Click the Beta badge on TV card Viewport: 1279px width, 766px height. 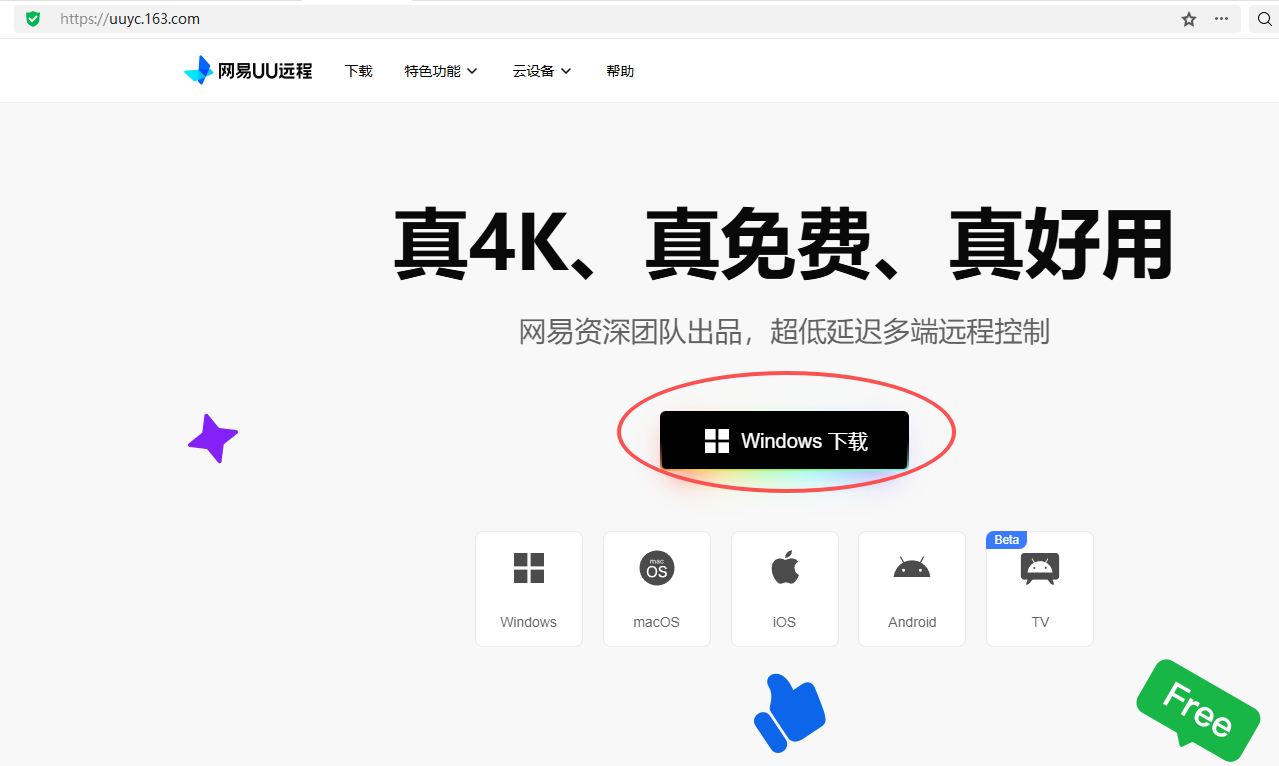(1007, 540)
